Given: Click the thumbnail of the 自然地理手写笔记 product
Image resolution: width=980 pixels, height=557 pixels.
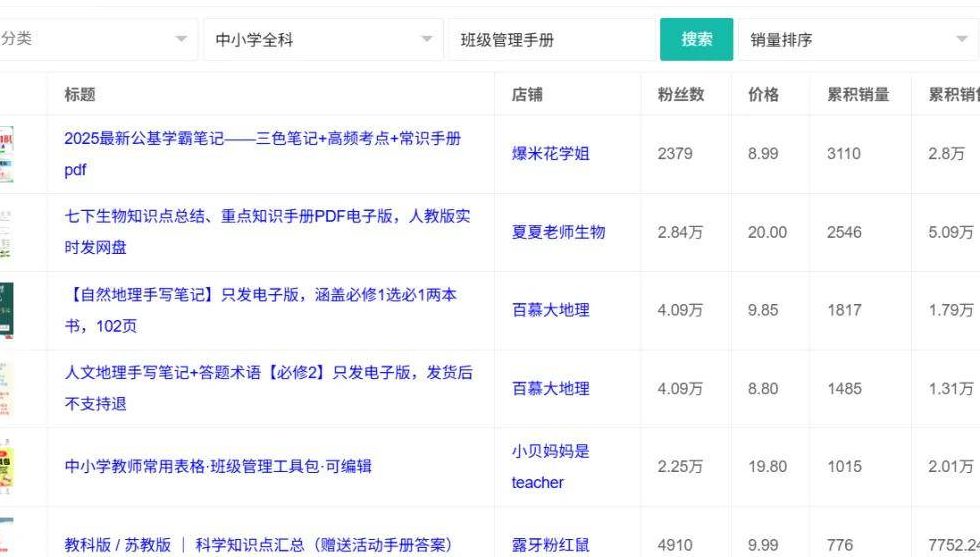Looking at the screenshot, I should click(x=6, y=310).
